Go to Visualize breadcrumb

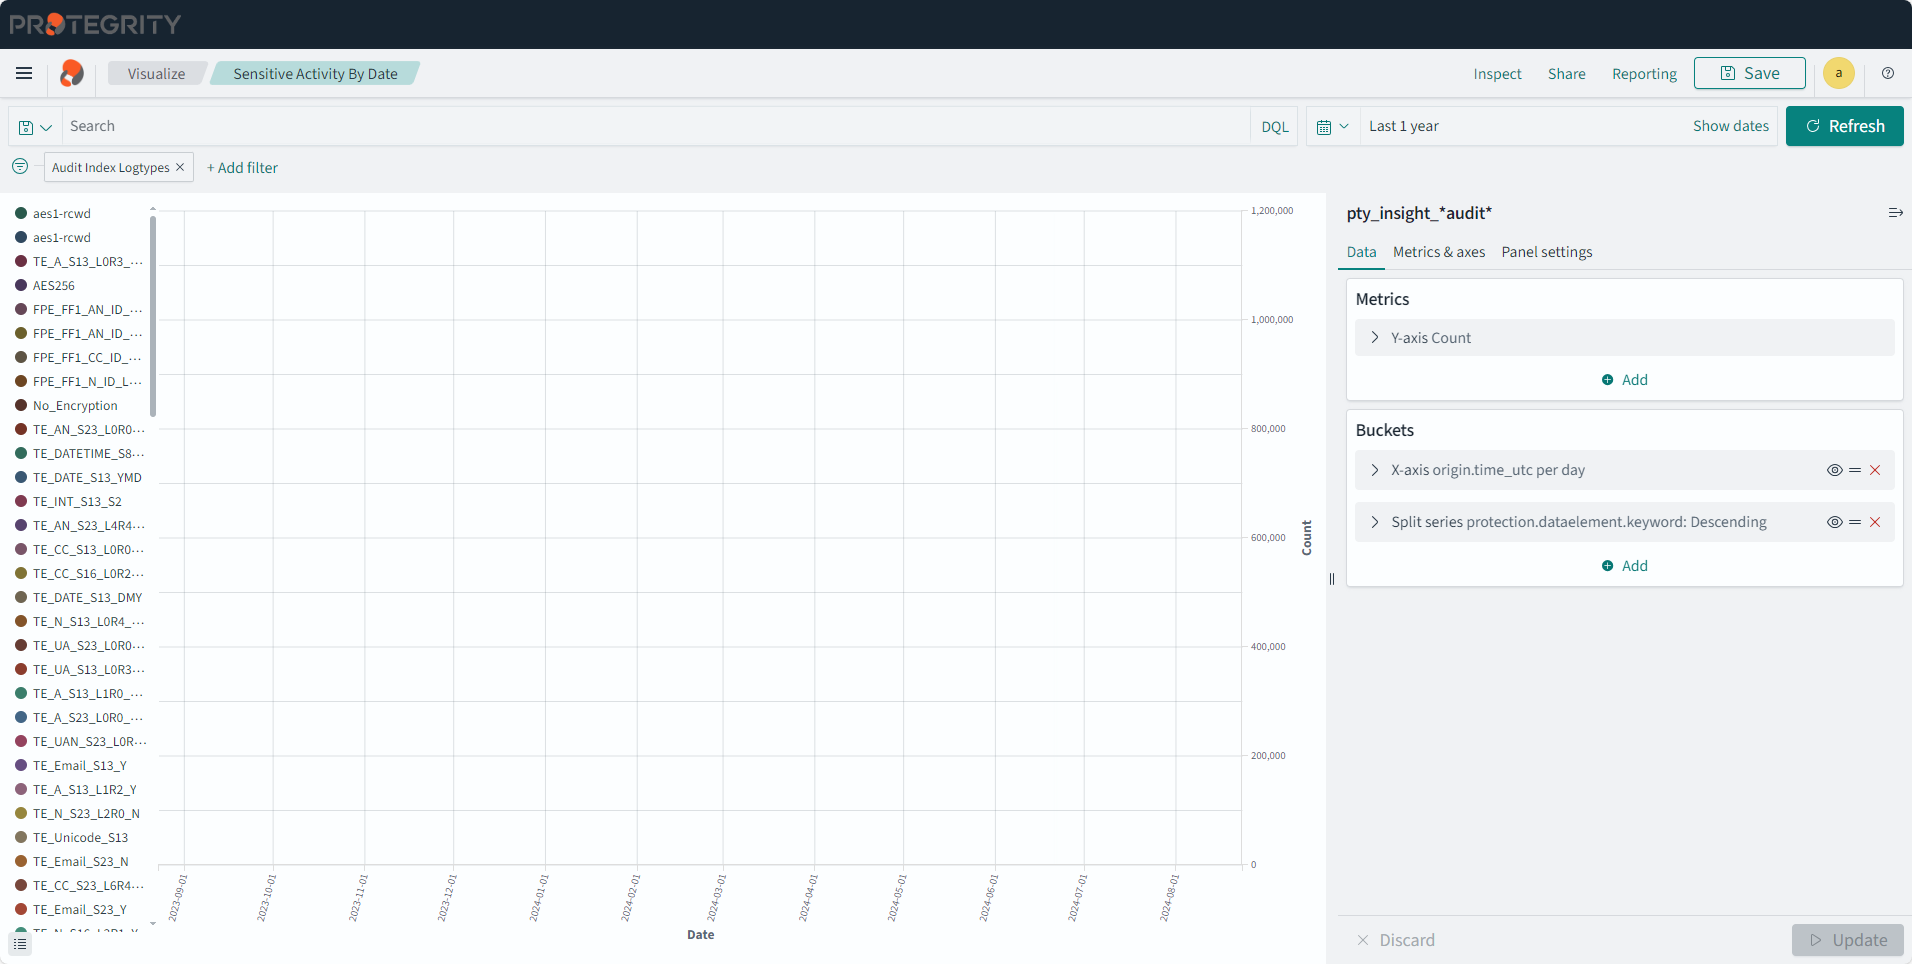point(156,74)
